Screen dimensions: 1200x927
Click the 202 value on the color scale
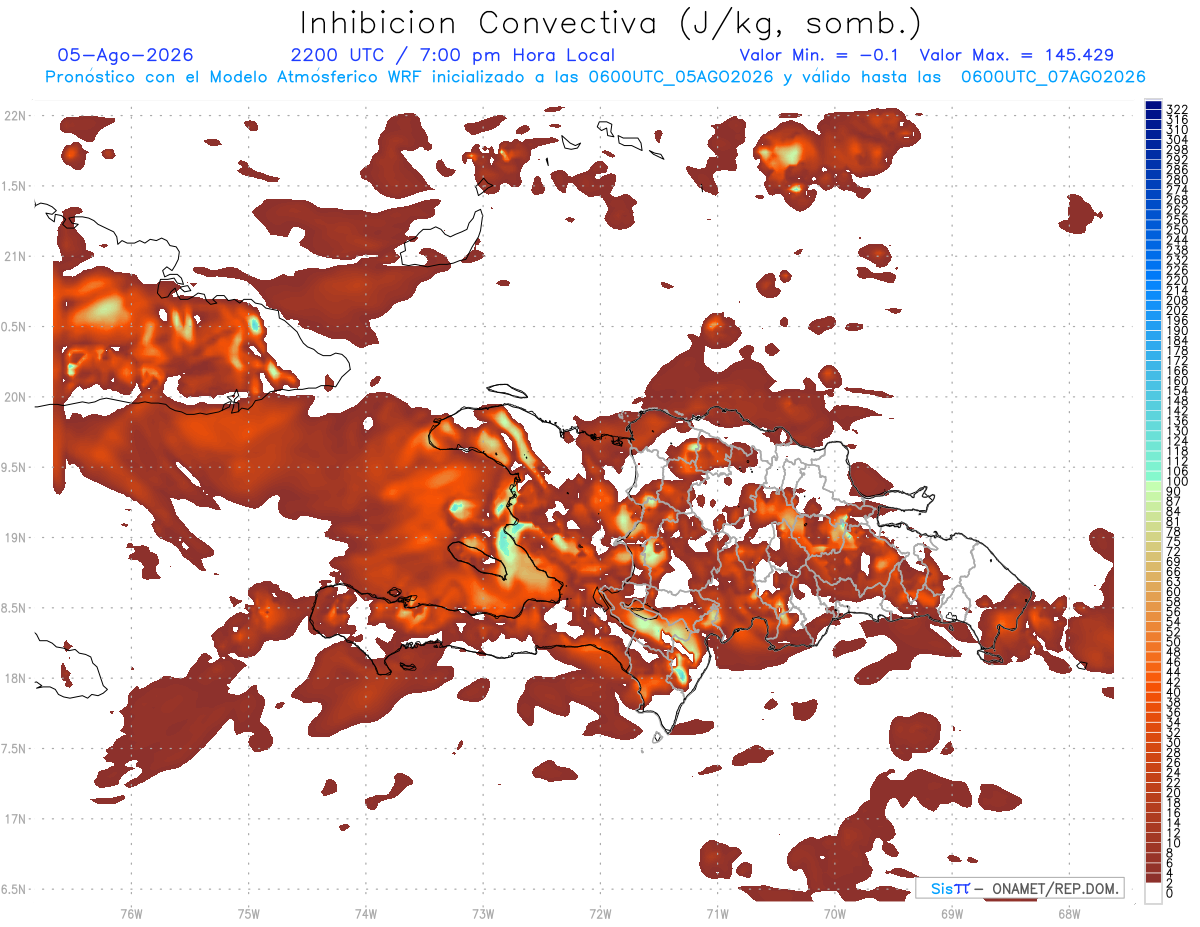1177,310
